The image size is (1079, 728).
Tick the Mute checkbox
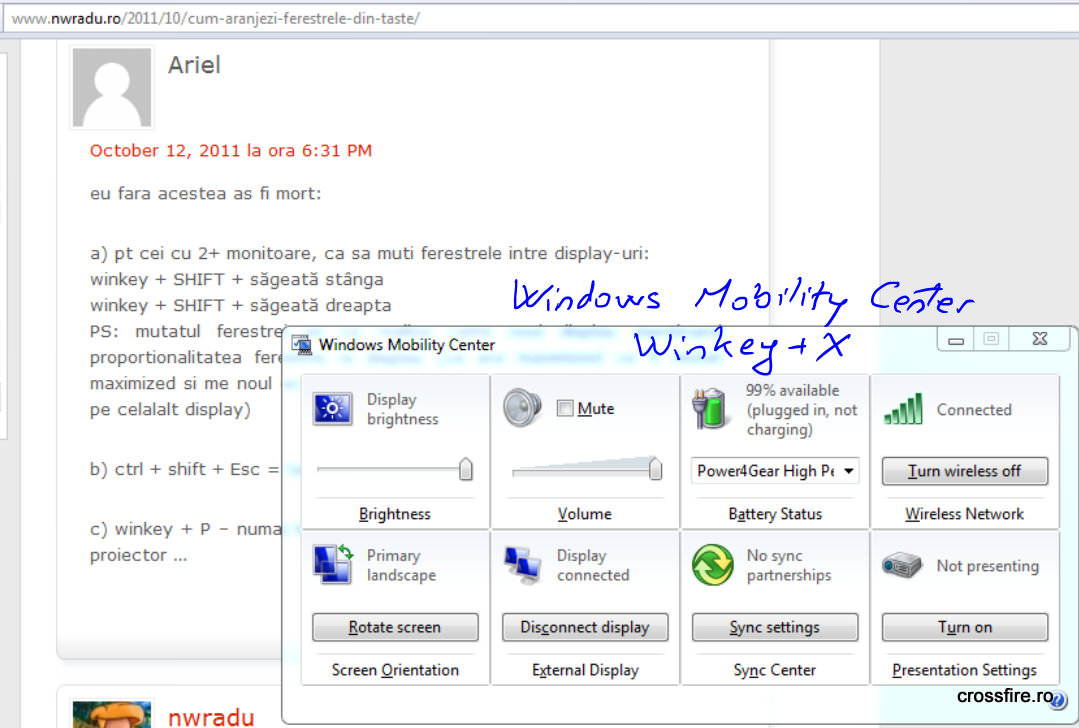tap(564, 408)
